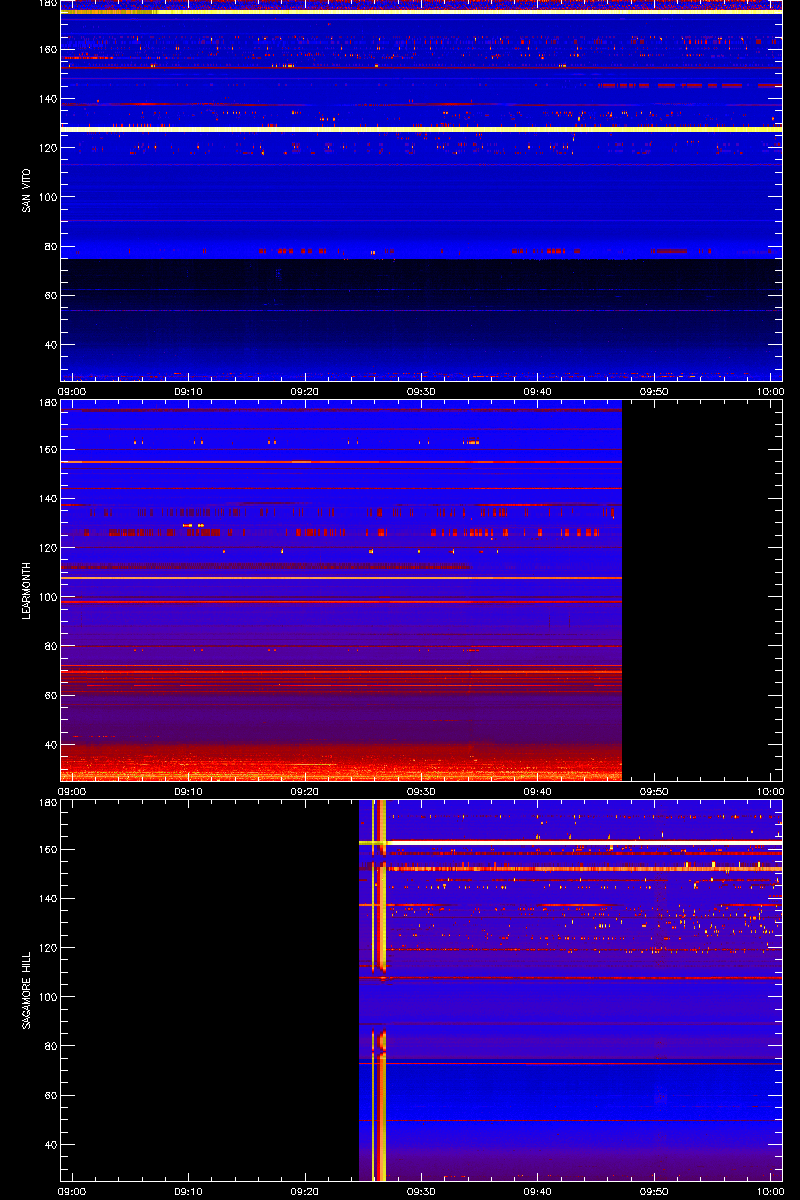Click 09:40 under the Learmonth panel

[538, 791]
